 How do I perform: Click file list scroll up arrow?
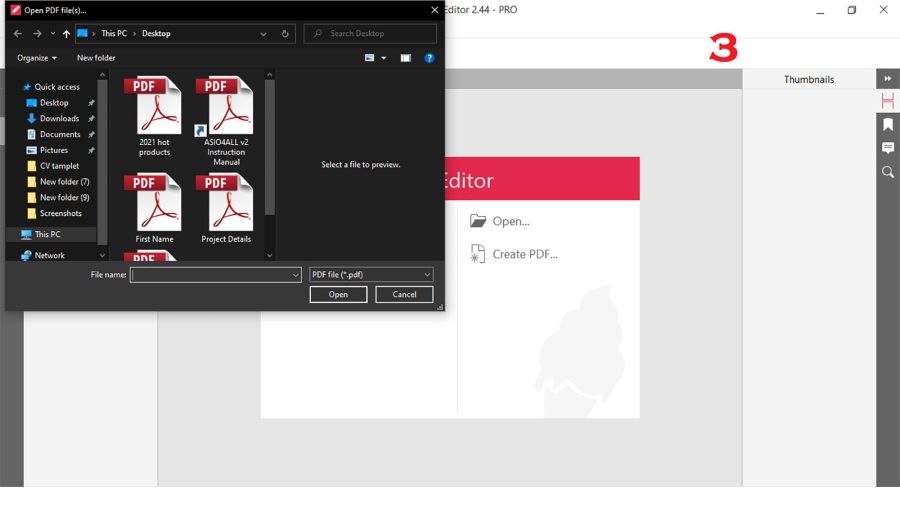(270, 75)
